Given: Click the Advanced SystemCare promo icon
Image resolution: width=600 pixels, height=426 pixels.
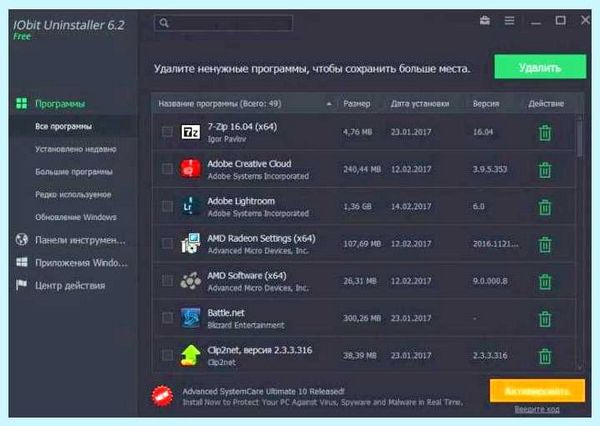Looking at the screenshot, I should [162, 396].
